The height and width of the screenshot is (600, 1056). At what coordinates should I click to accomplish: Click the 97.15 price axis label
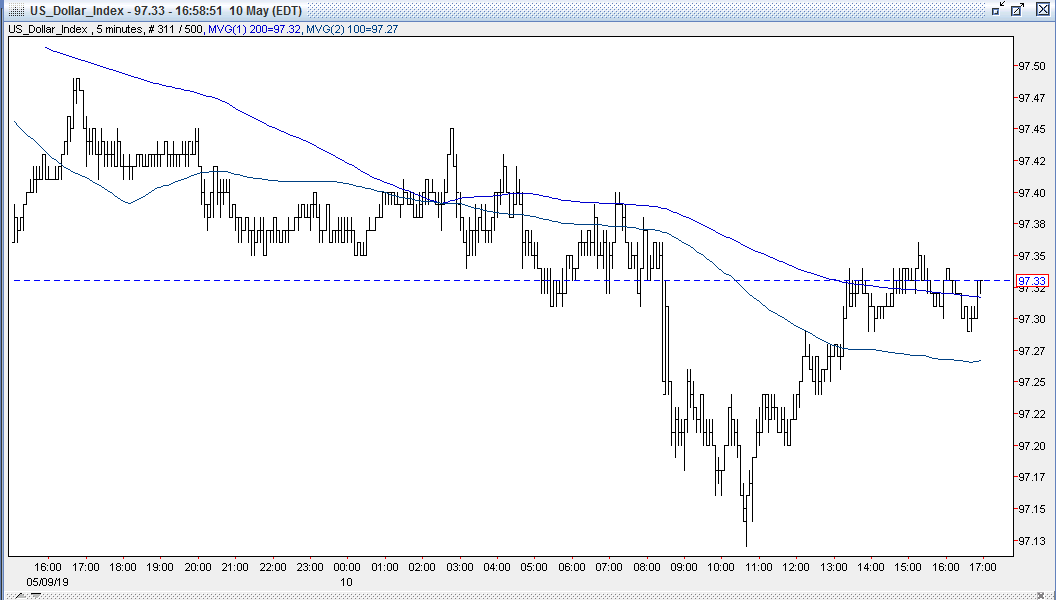click(x=1032, y=509)
